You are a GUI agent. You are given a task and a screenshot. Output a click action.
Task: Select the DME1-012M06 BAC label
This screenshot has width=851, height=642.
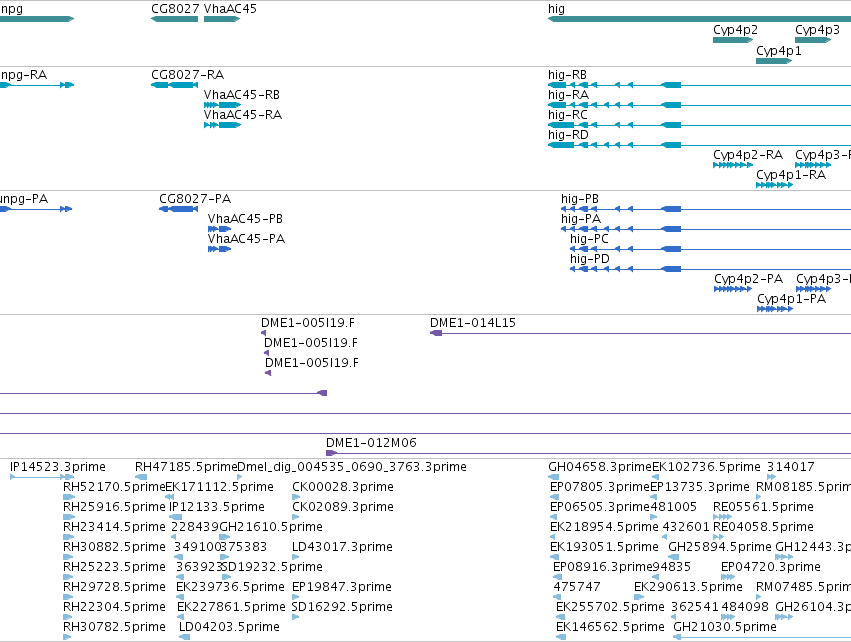click(x=371, y=443)
